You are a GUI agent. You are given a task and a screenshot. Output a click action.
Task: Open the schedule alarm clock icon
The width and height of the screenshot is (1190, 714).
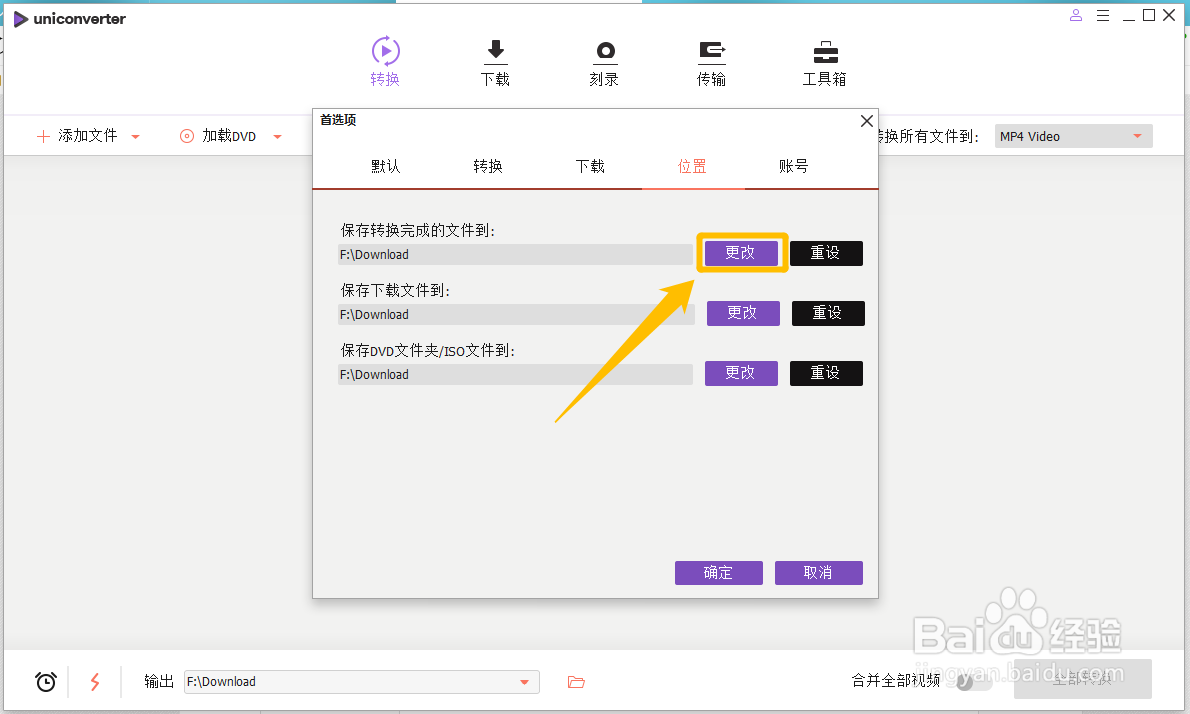click(x=46, y=681)
